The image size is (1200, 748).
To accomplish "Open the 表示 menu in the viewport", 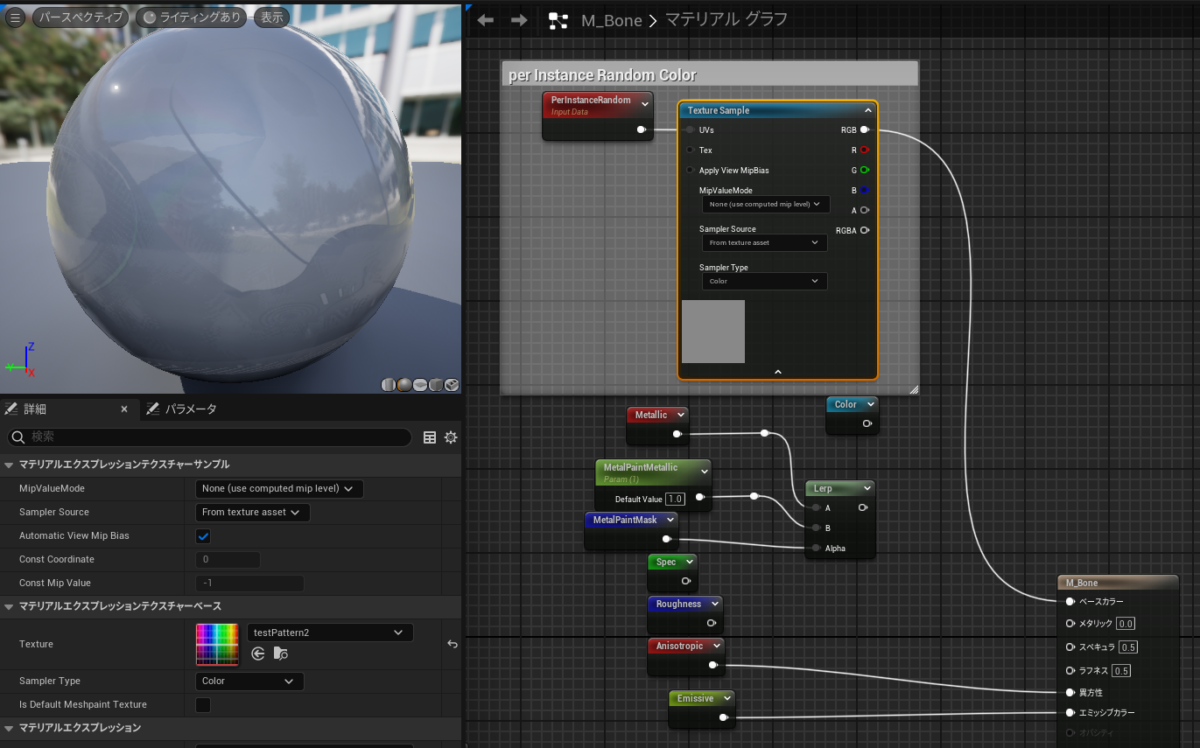I will click(x=271, y=16).
